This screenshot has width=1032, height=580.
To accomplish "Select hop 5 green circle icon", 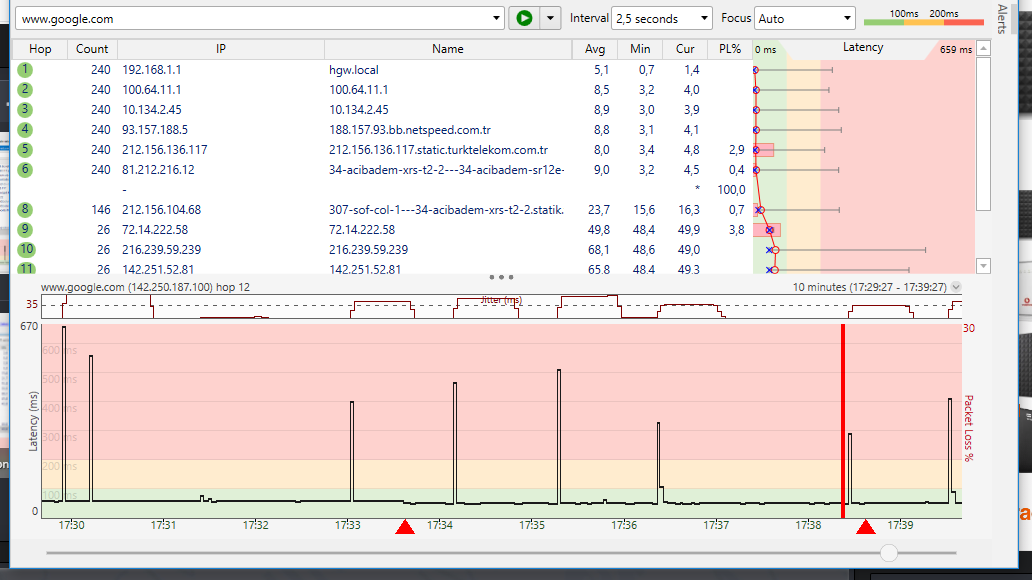I will pos(25,149).
